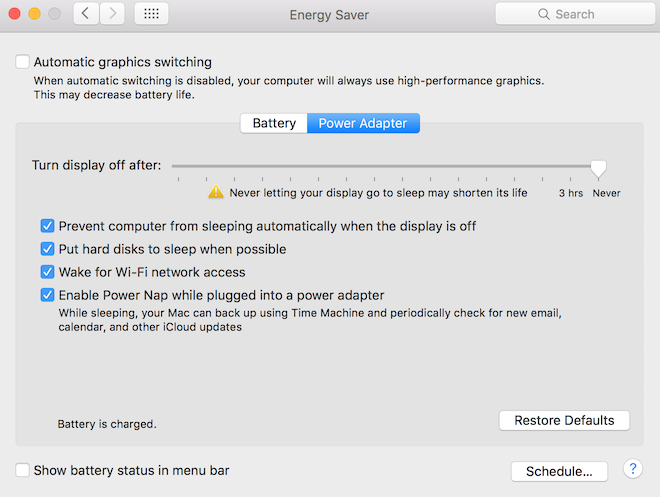Minimize window with the yellow button
660x497 pixels.
(35, 13)
